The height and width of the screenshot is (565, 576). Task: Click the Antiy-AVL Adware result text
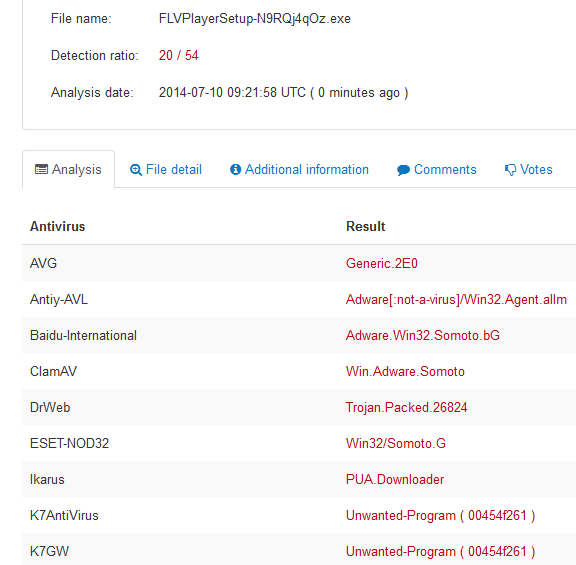tap(456, 299)
